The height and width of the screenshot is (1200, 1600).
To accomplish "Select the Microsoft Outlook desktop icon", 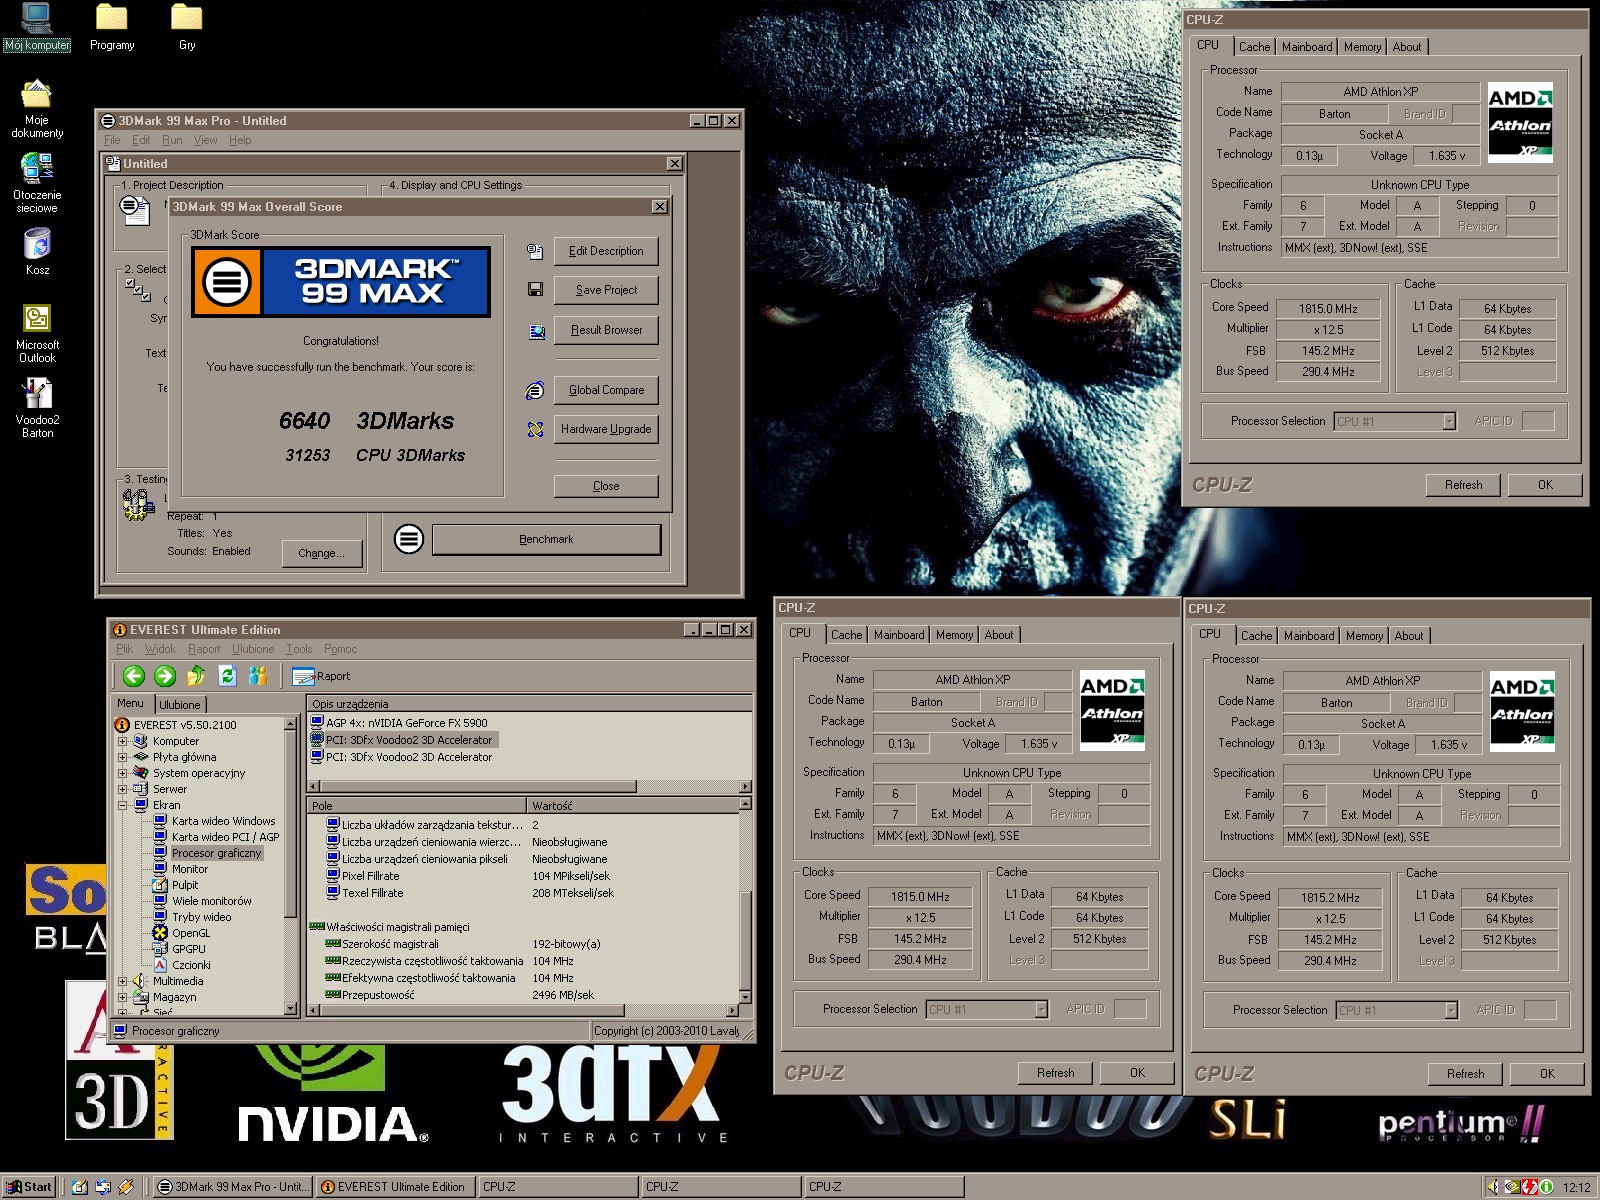I will pos(37,333).
